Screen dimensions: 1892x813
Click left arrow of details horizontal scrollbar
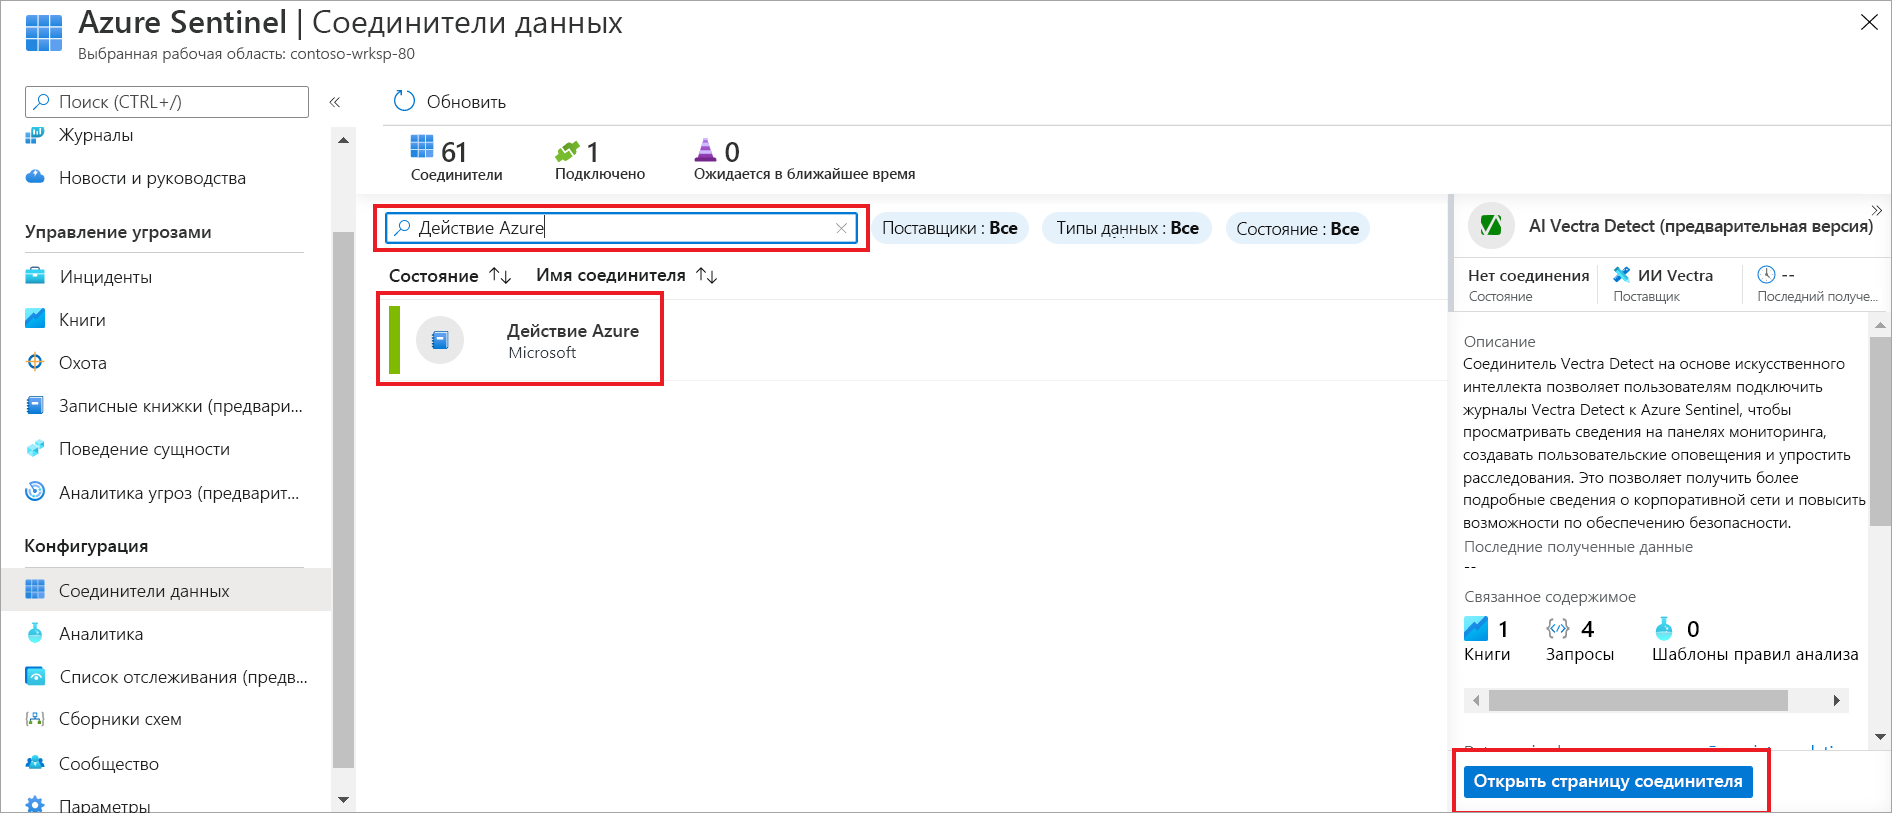tap(1476, 700)
